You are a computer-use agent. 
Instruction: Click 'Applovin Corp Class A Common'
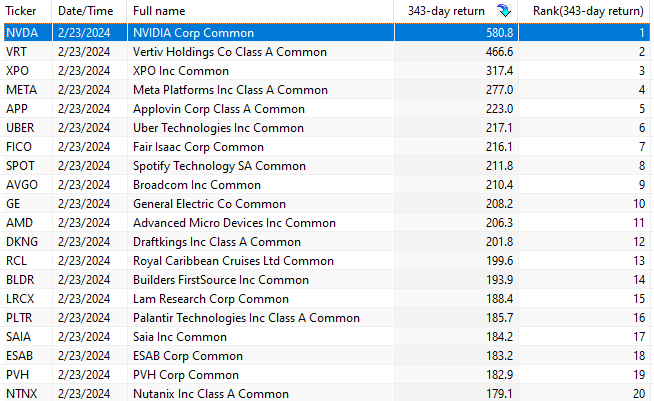pyautogui.click(x=219, y=109)
